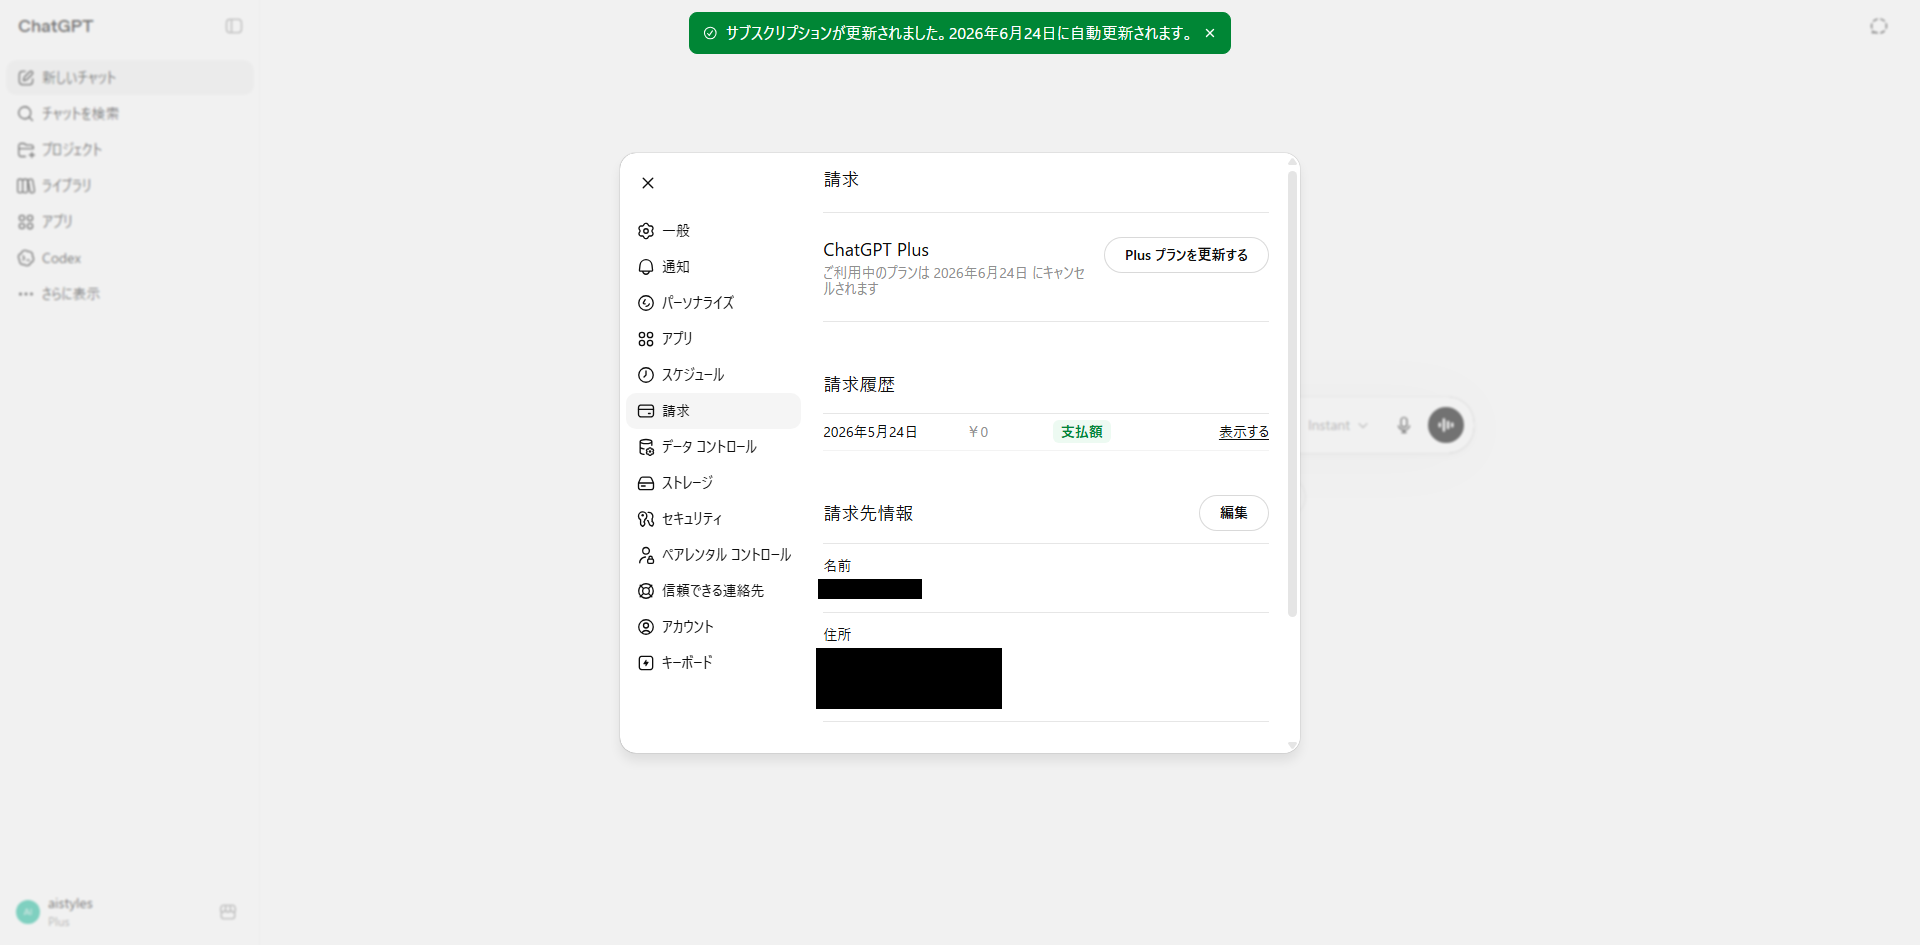Open スケジュール schedule clock icon
Viewport: 1920px width, 945px height.
coord(646,375)
